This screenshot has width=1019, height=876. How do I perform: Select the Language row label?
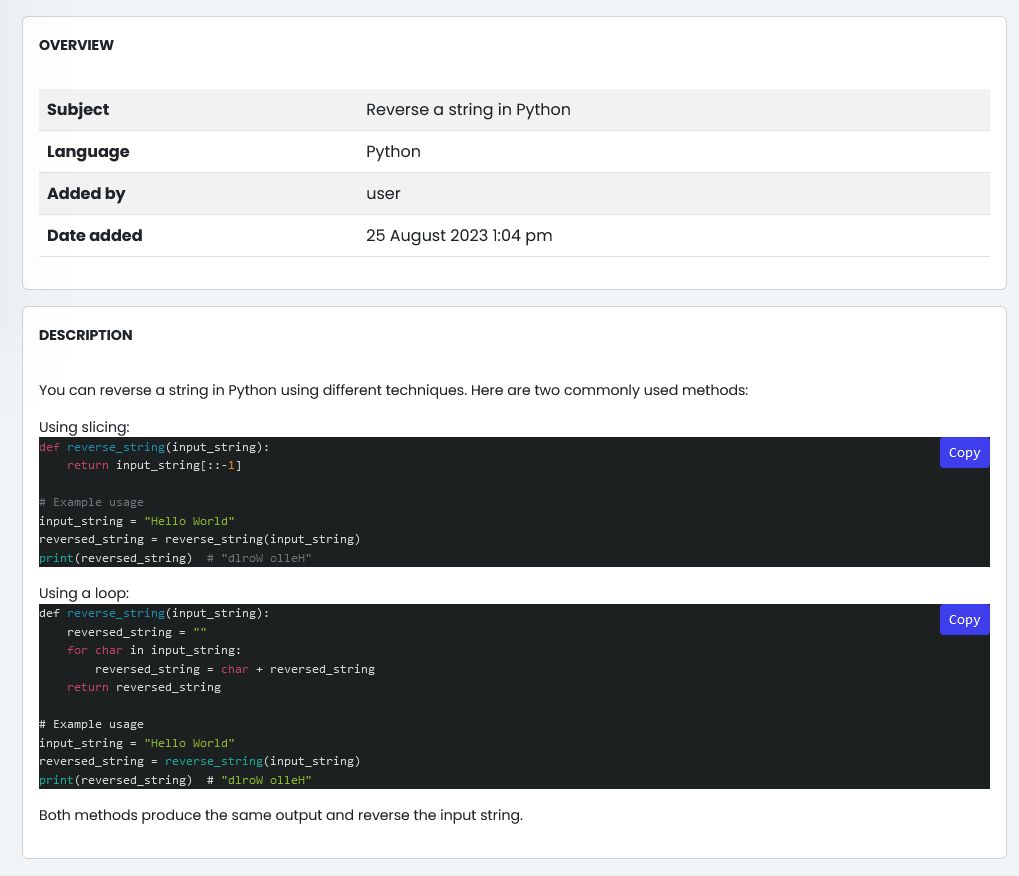click(88, 152)
